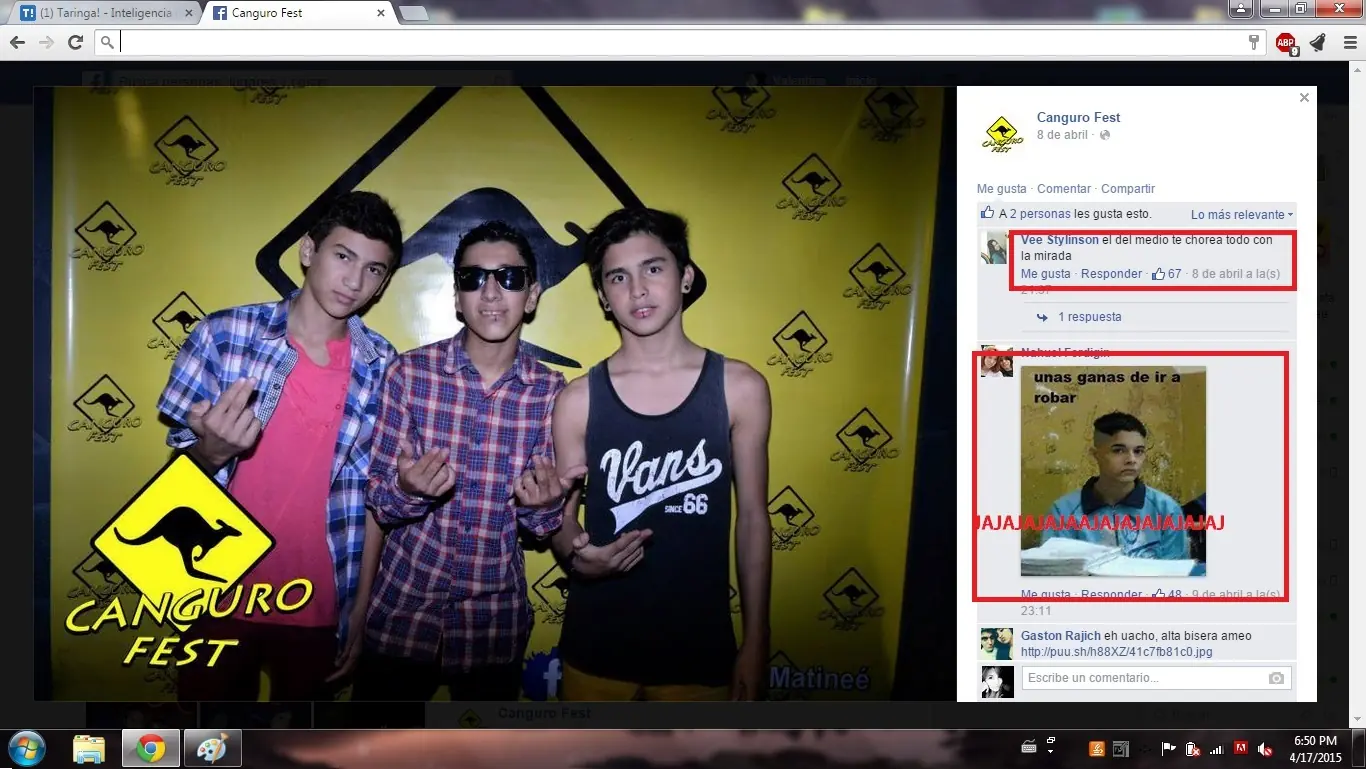This screenshot has height=769, width=1366.
Task: Click the saved password key icon
Action: pos(1254,42)
